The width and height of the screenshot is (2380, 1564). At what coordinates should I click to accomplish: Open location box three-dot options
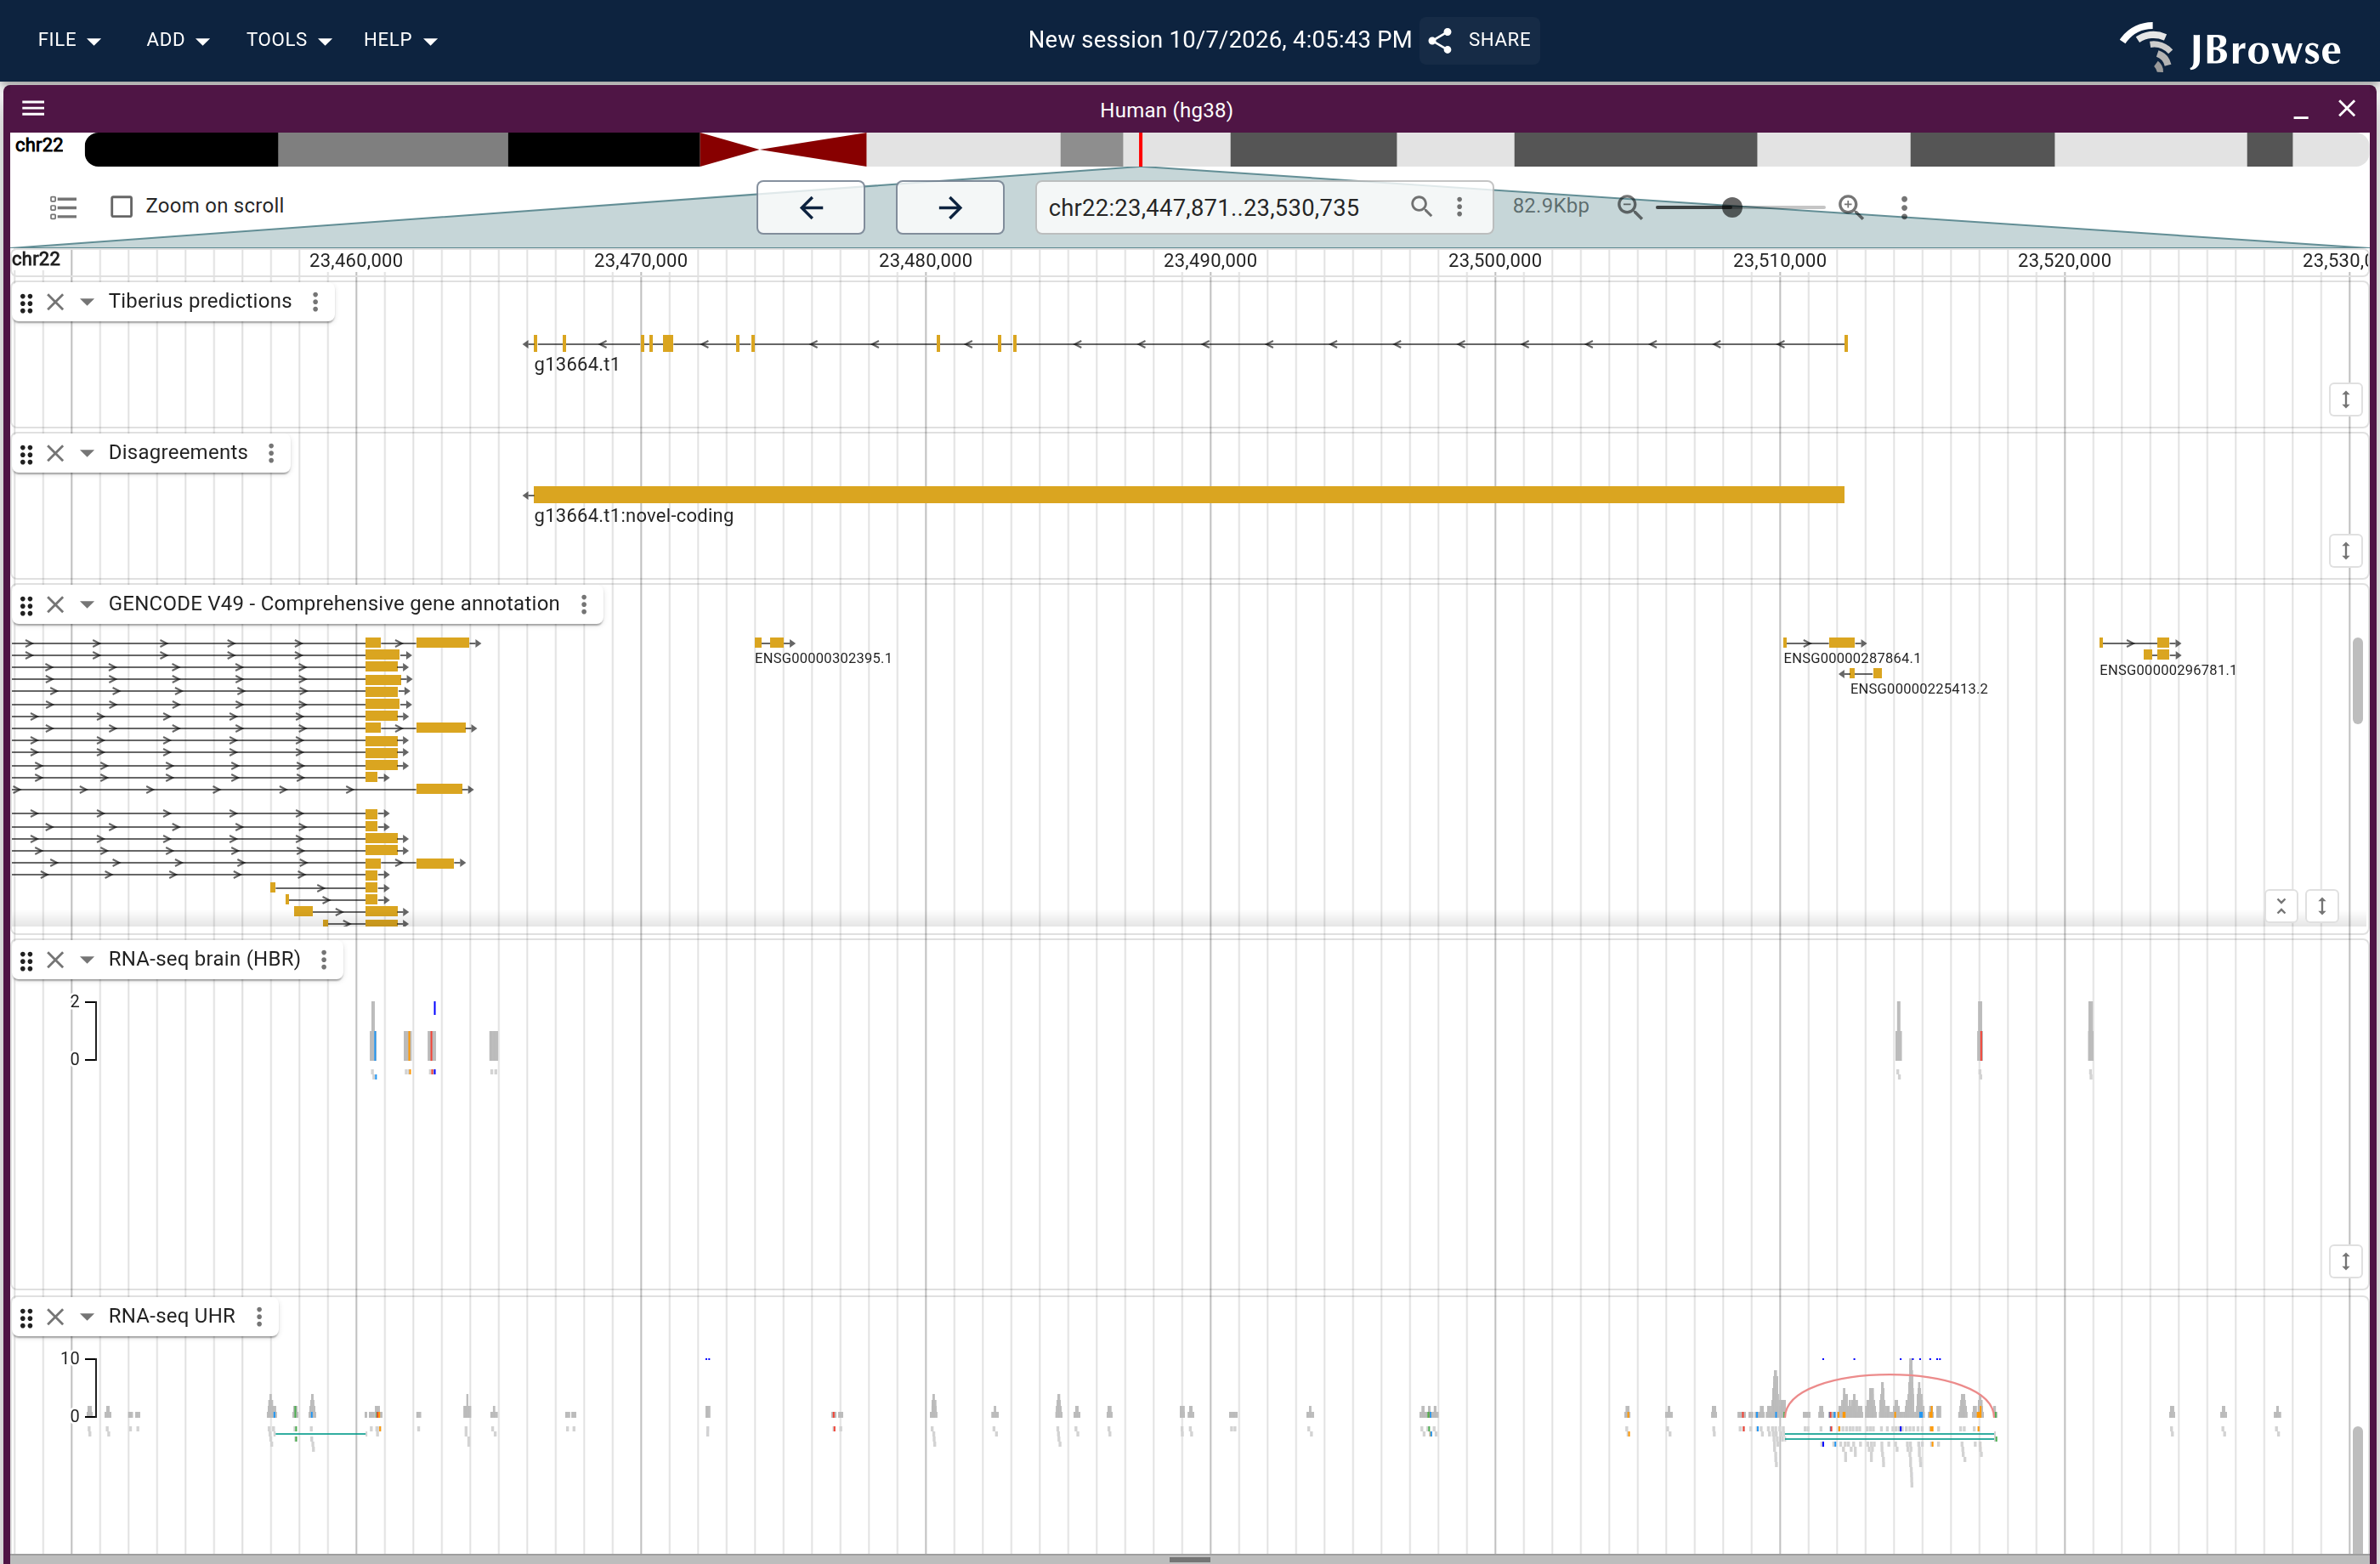click(x=1460, y=206)
